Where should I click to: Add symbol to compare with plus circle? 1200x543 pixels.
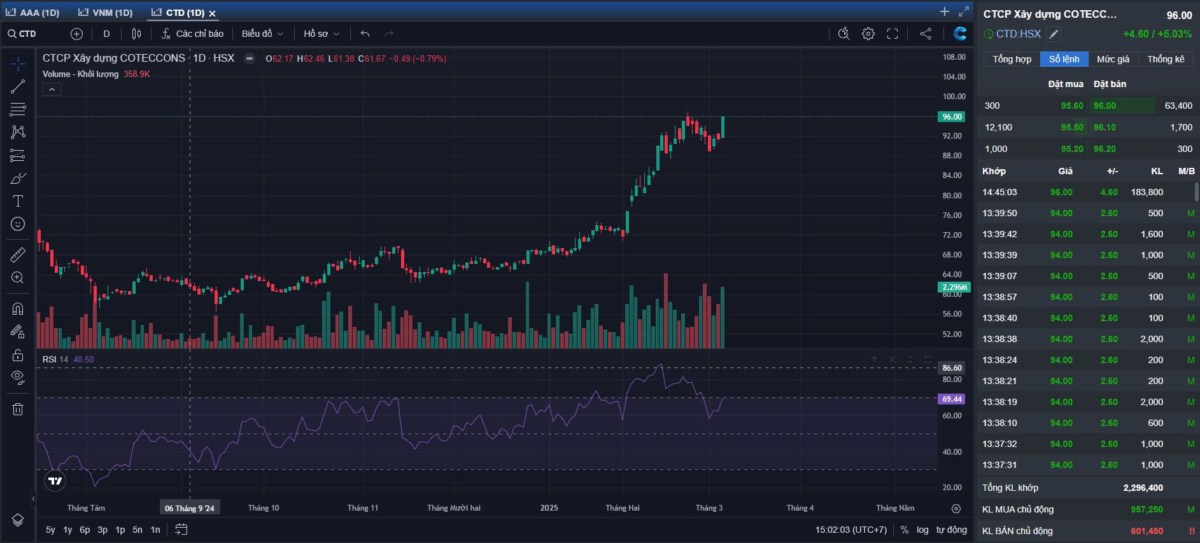click(x=76, y=33)
